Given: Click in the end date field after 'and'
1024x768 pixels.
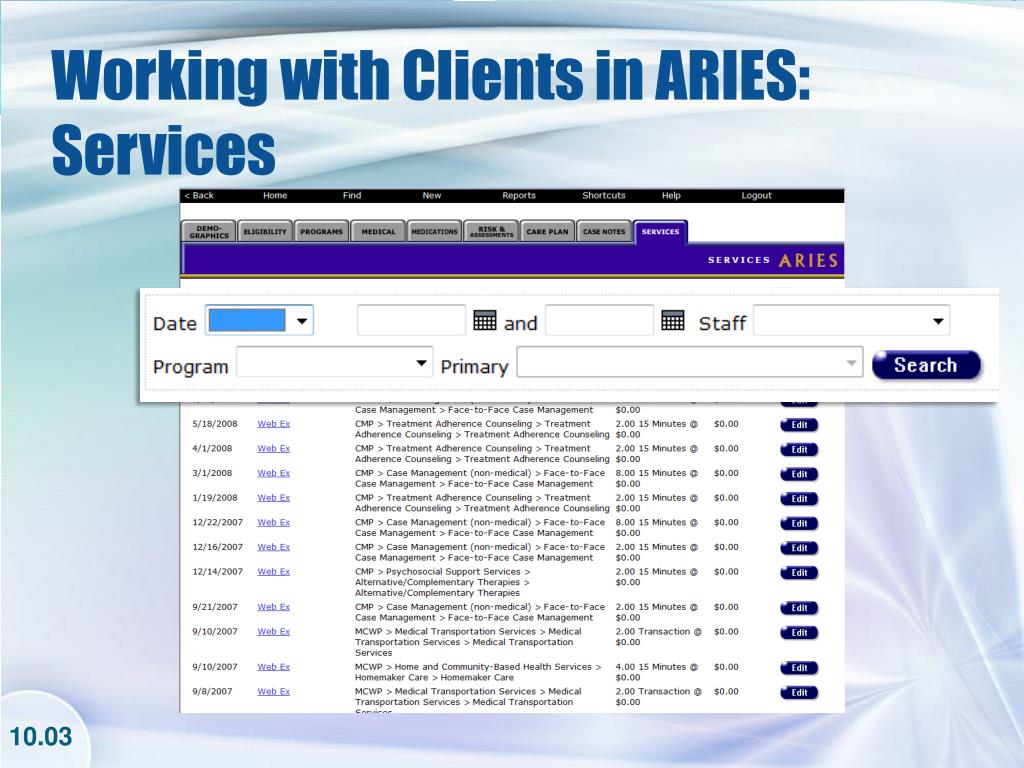Looking at the screenshot, I should pos(600,321).
